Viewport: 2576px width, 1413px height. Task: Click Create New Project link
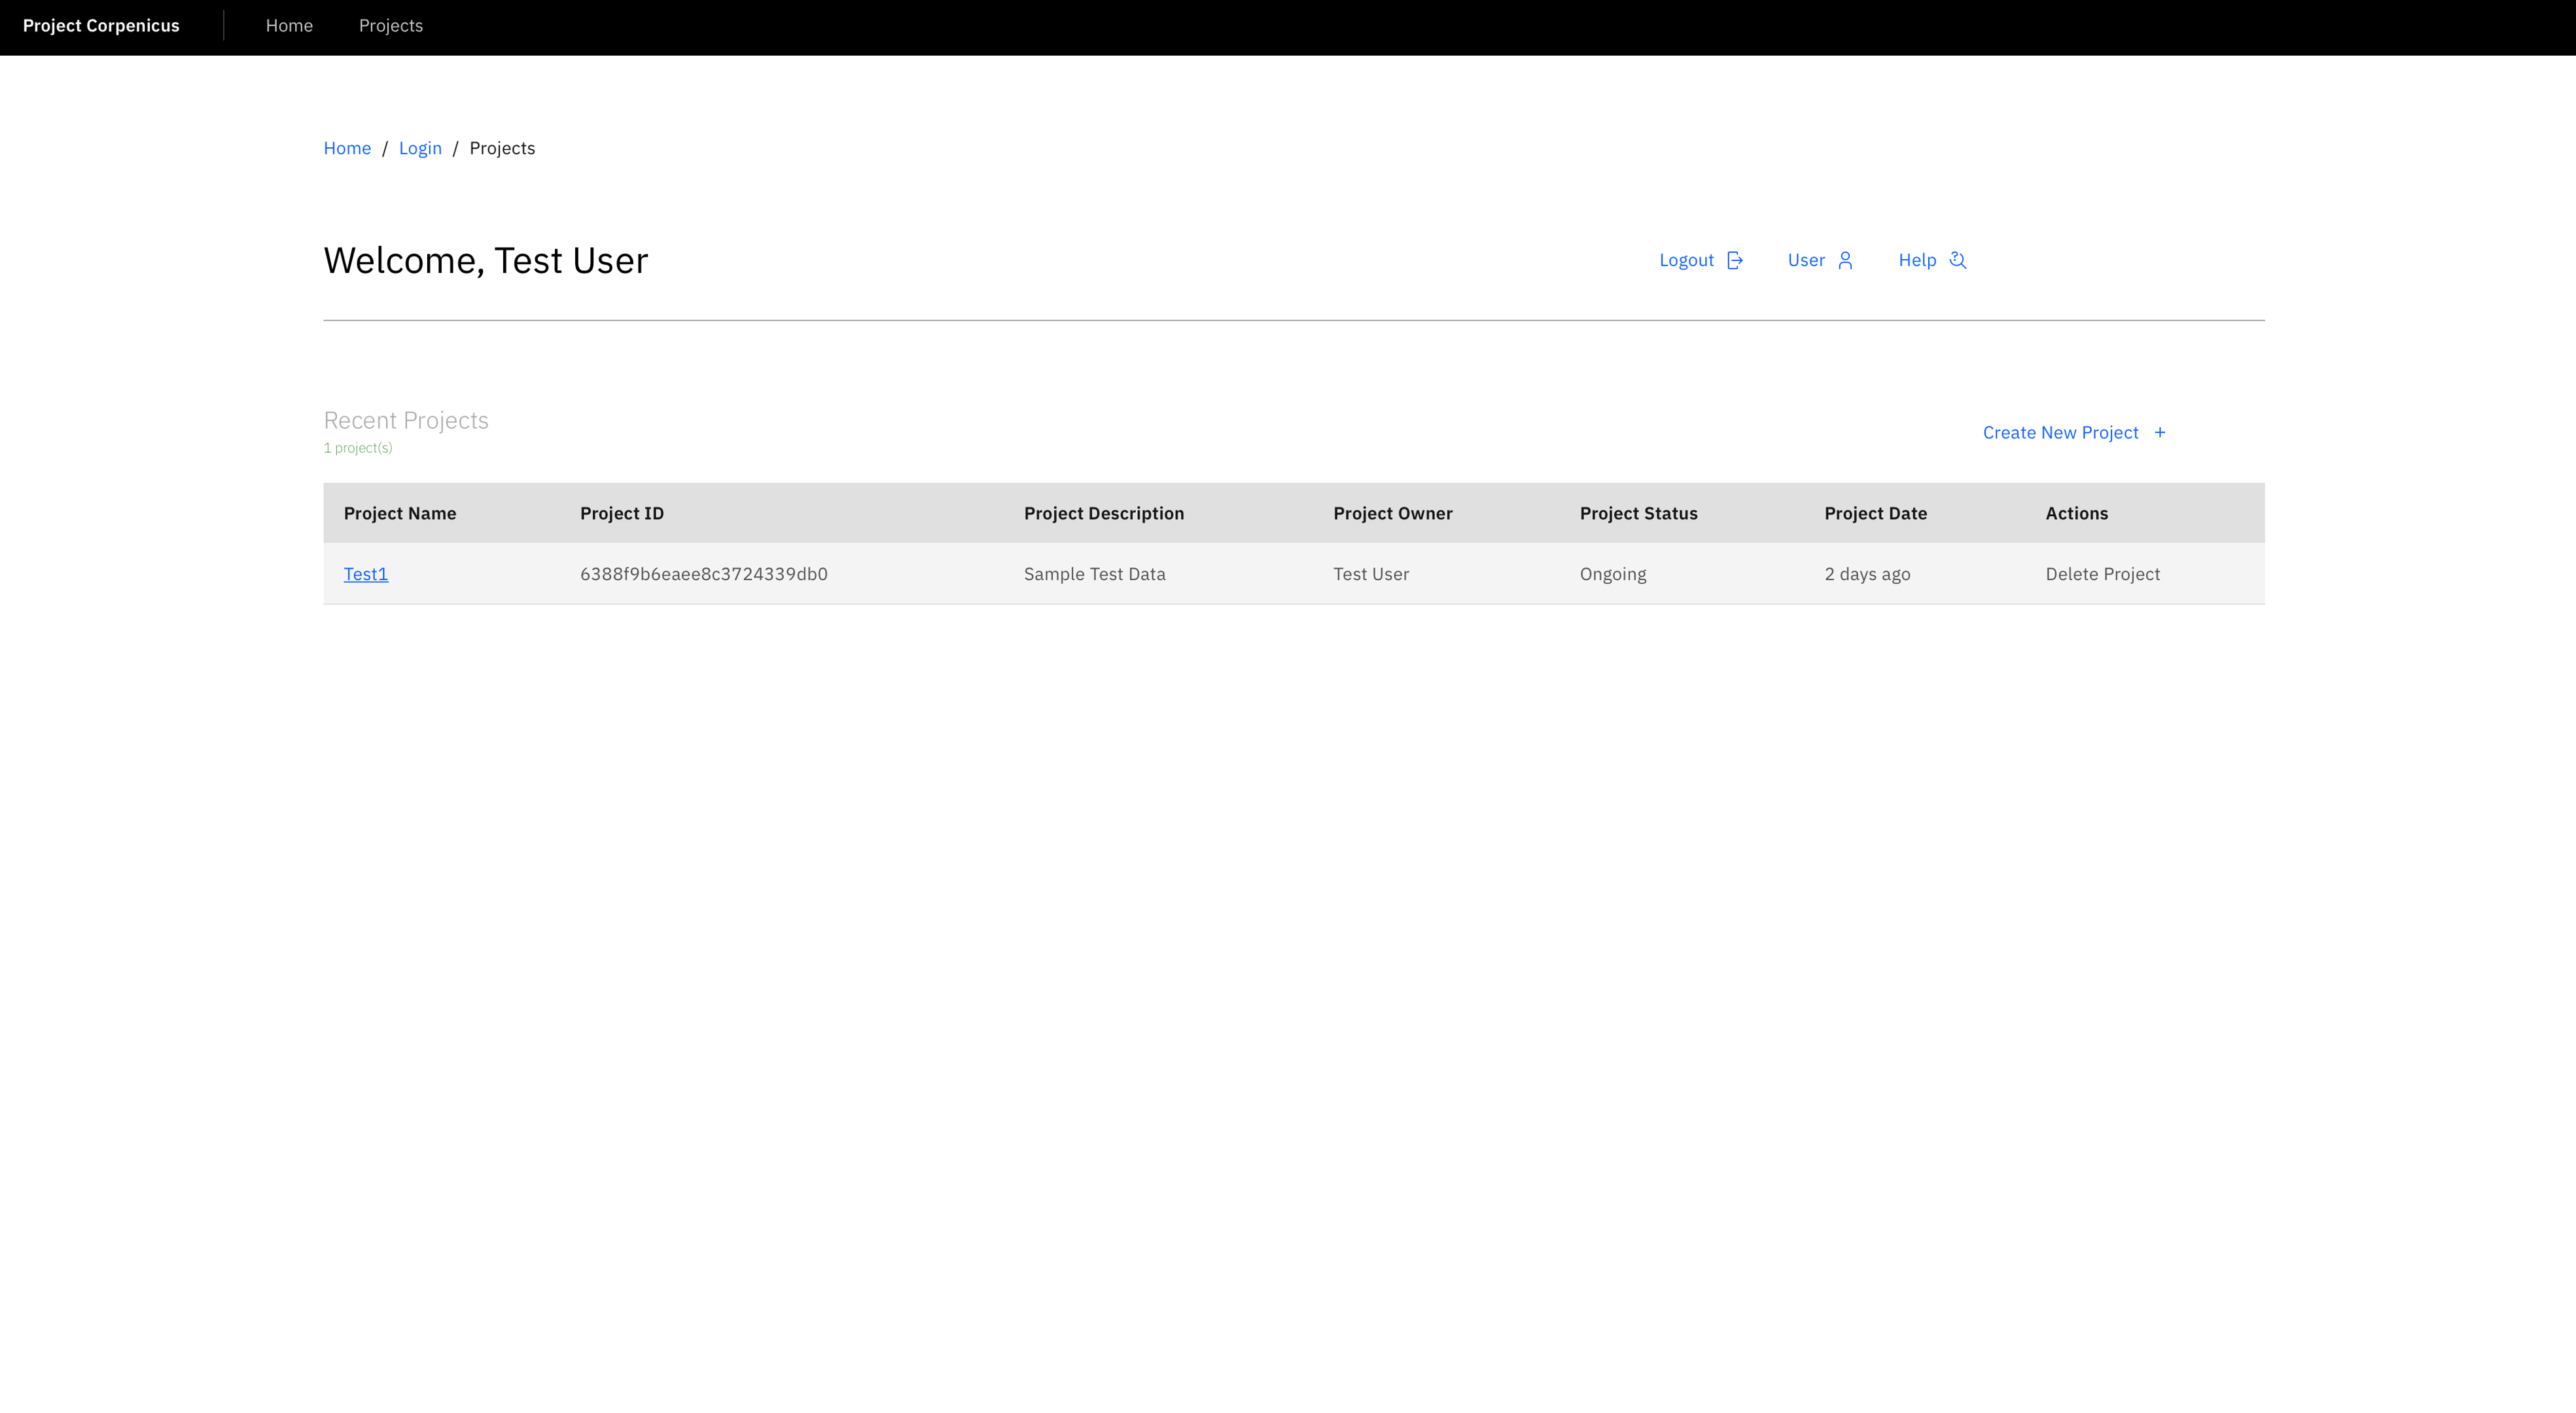(x=2060, y=432)
